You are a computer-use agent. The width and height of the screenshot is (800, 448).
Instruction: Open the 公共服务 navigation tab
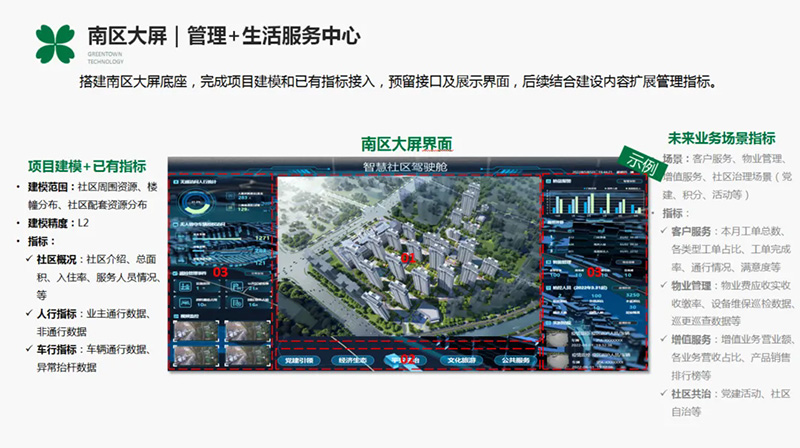click(516, 359)
